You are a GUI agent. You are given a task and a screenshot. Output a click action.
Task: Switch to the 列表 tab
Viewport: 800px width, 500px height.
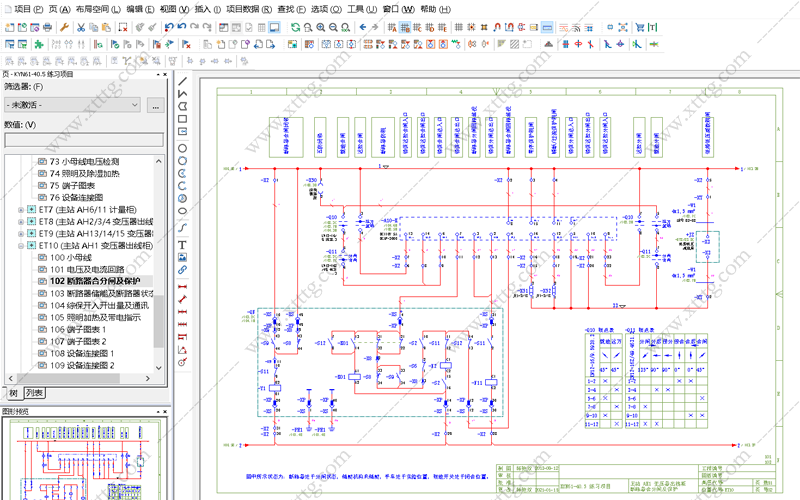(x=35, y=393)
